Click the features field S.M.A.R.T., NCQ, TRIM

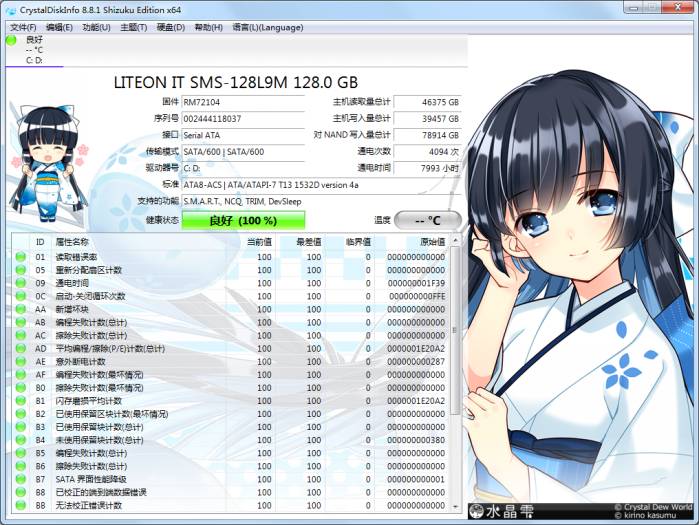point(321,201)
